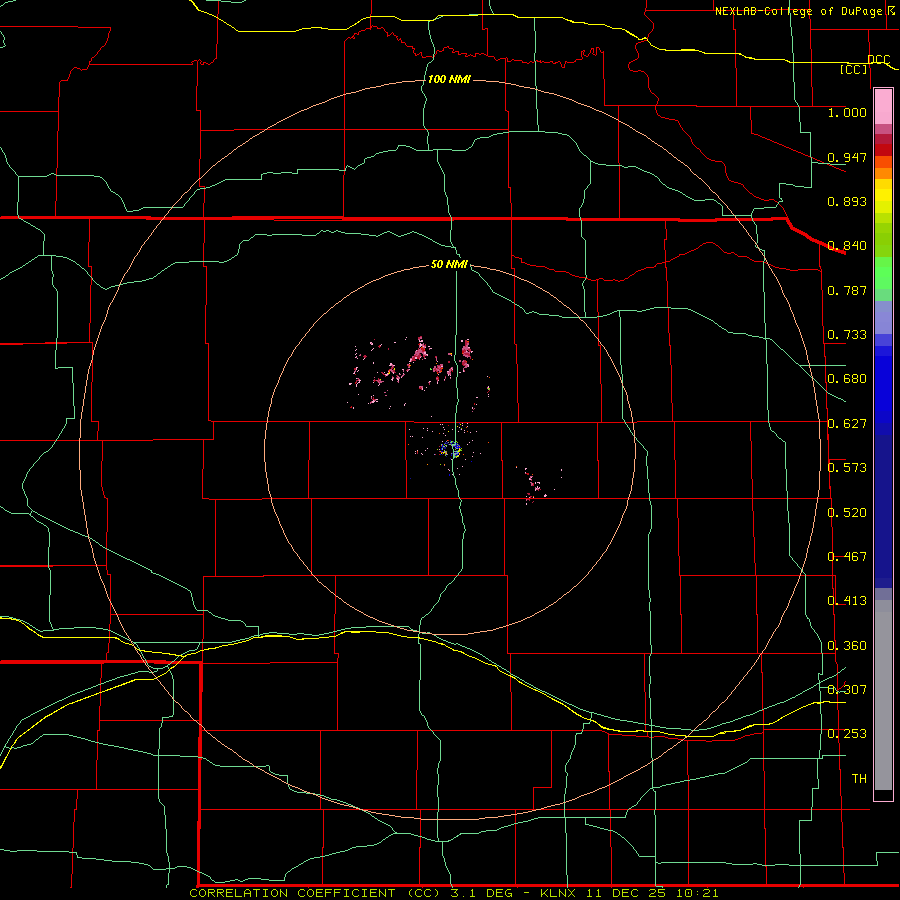900x900 pixels.
Task: Click the 0.840 color scale value
Action: coord(847,246)
